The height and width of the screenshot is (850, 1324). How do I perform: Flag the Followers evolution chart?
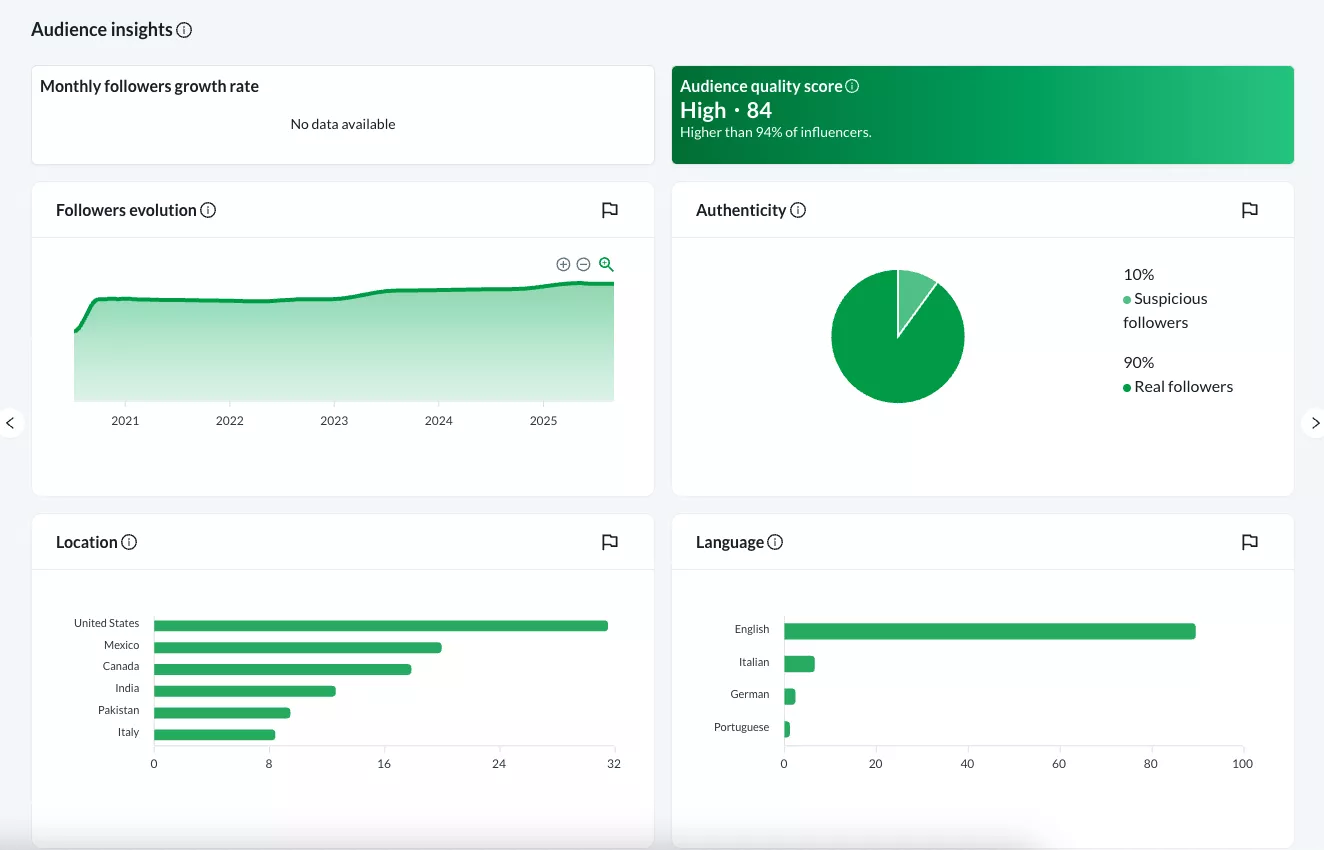click(x=610, y=210)
